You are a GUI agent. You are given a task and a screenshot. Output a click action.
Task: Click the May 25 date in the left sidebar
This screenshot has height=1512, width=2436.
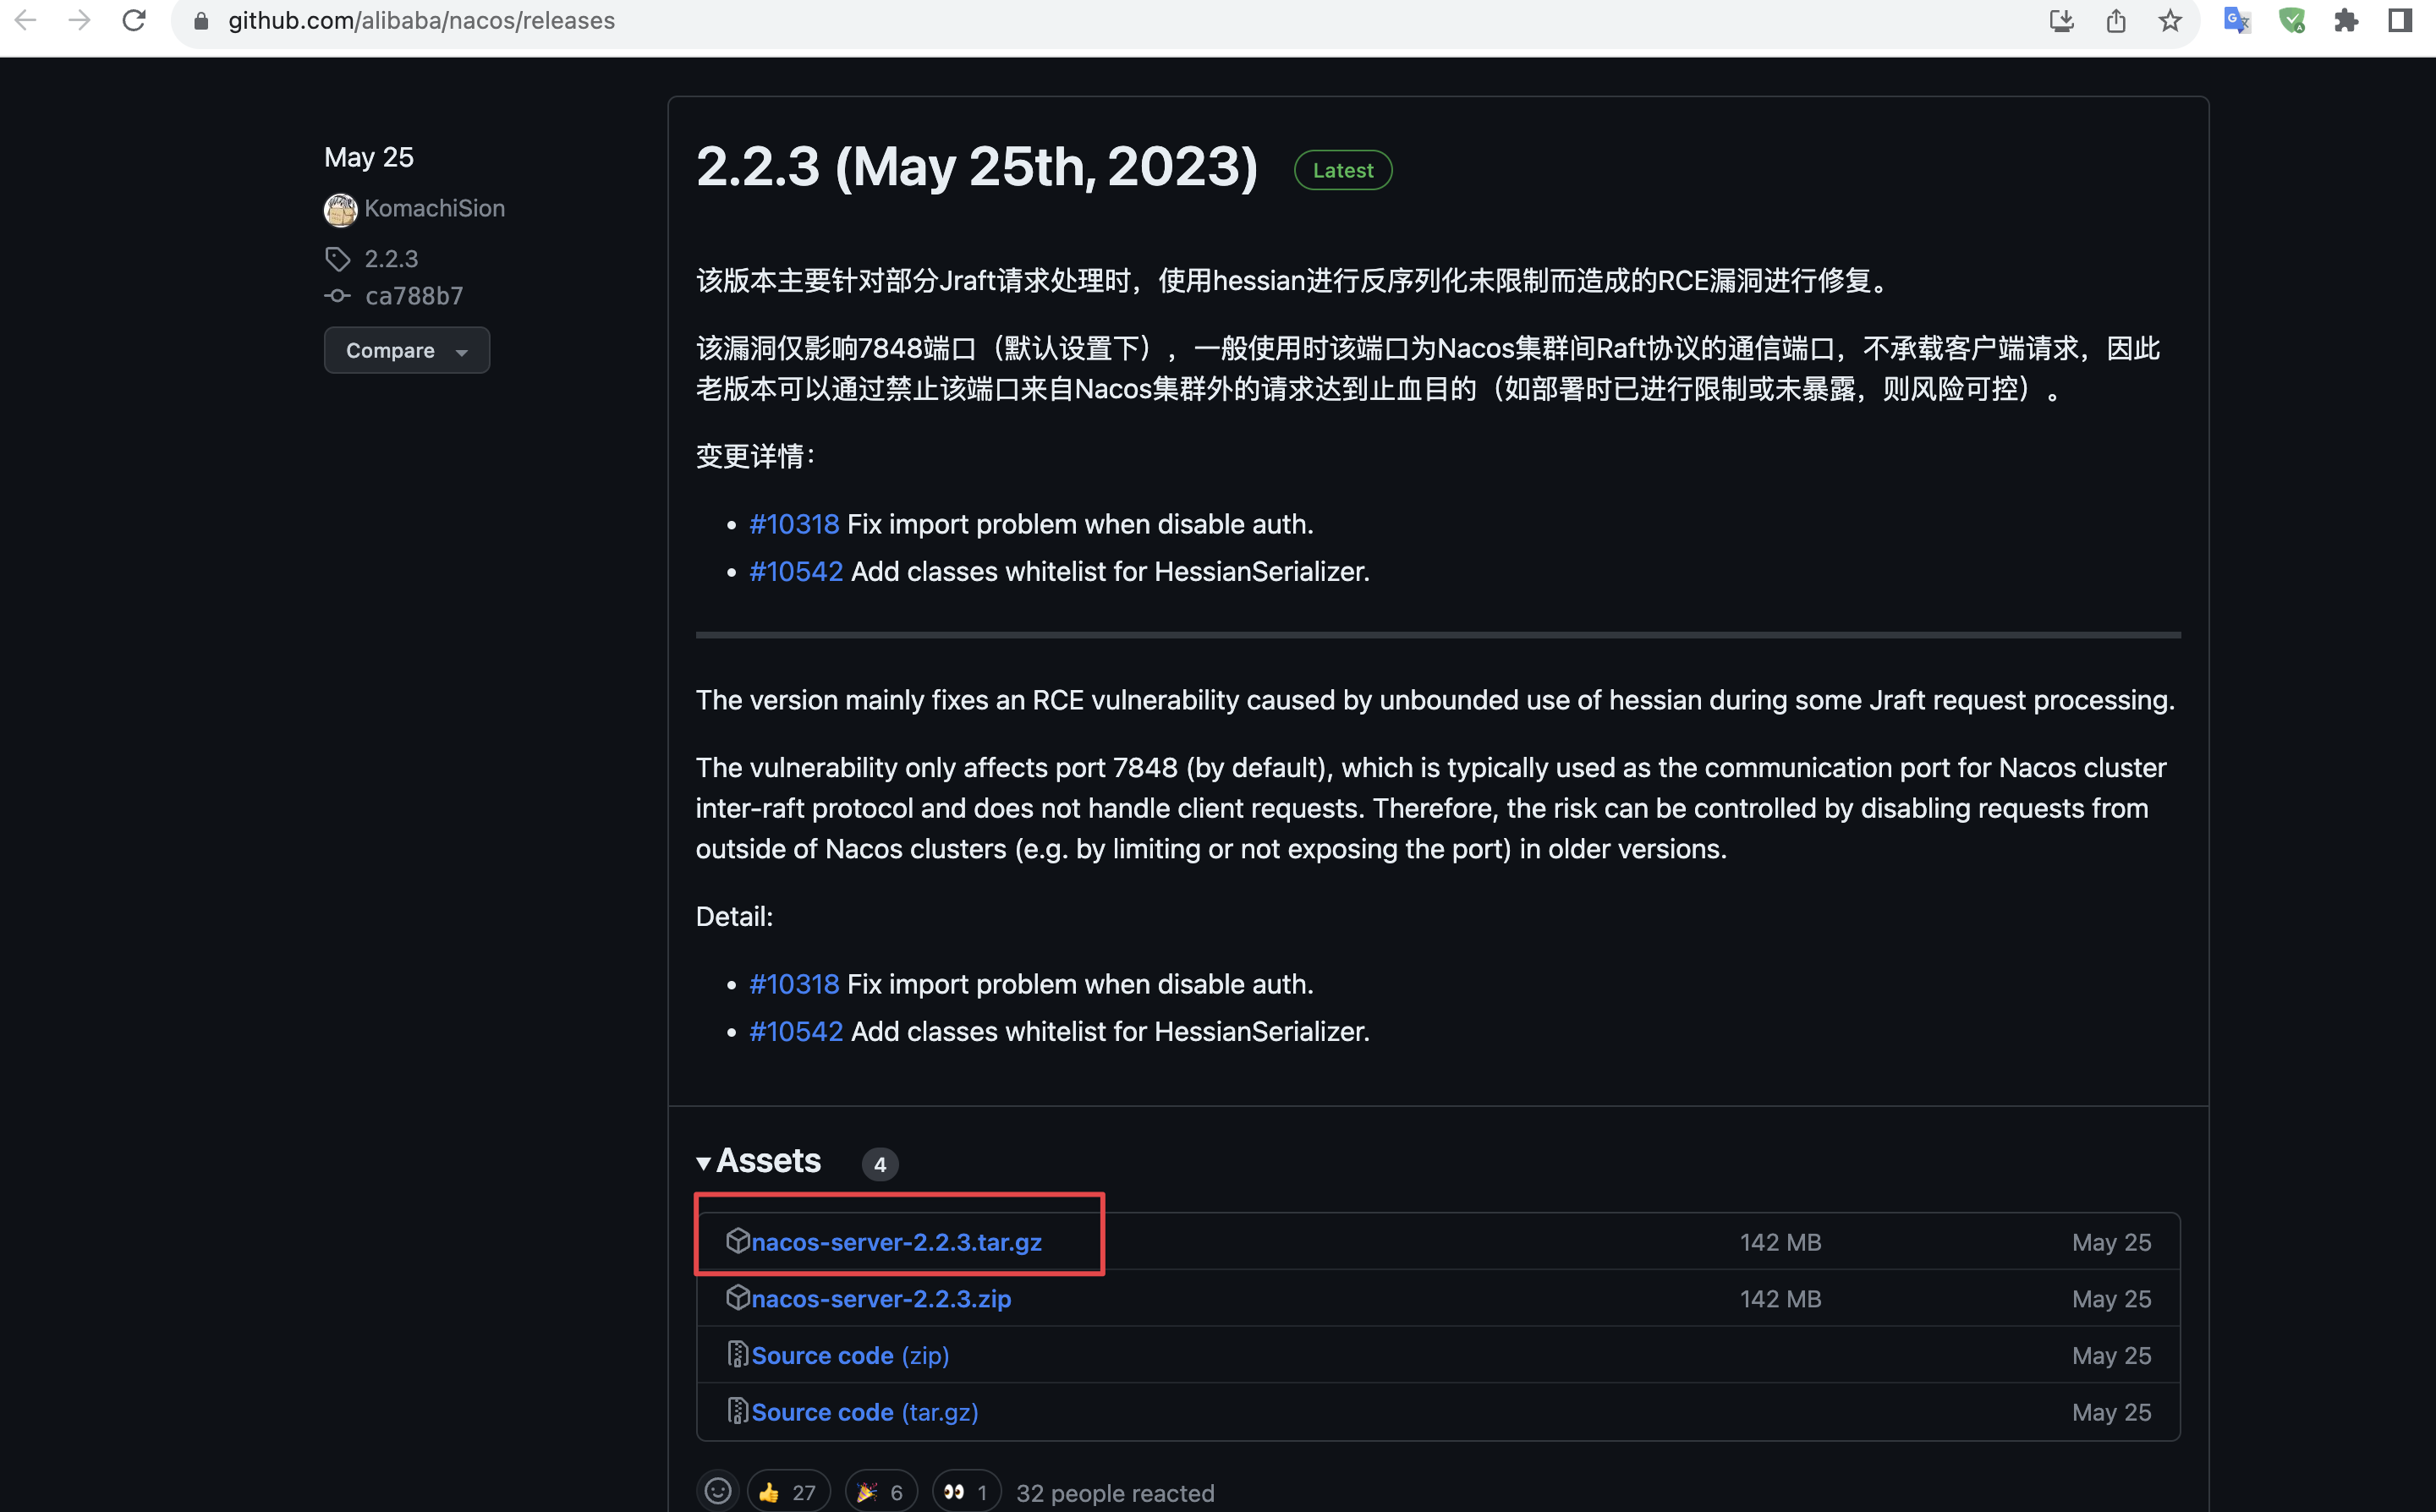369,157
